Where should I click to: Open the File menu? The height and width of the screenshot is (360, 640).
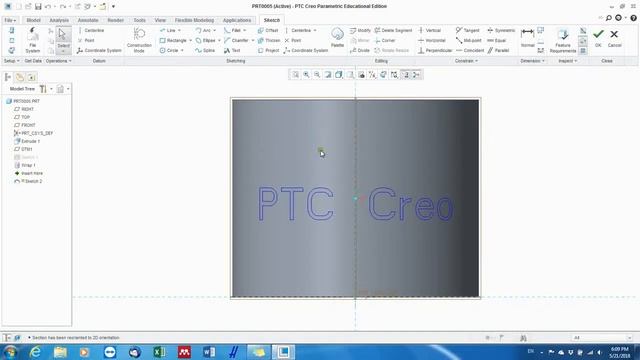click(10, 20)
